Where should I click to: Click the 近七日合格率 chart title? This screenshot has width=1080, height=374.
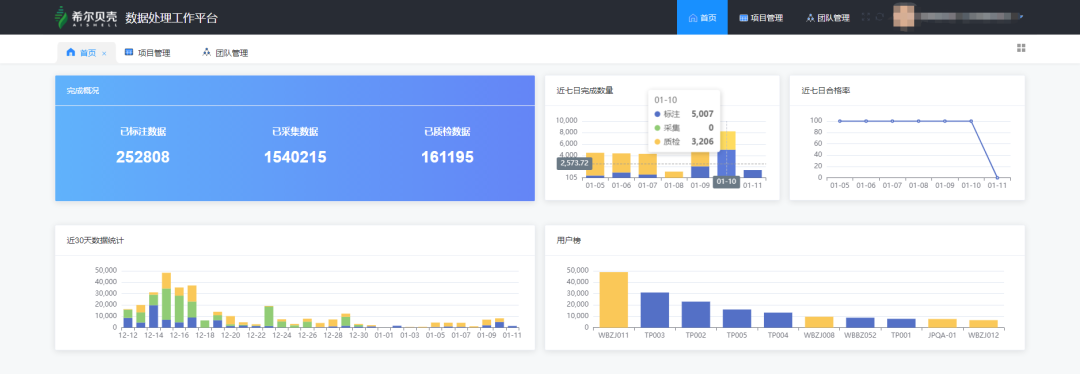pos(826,90)
